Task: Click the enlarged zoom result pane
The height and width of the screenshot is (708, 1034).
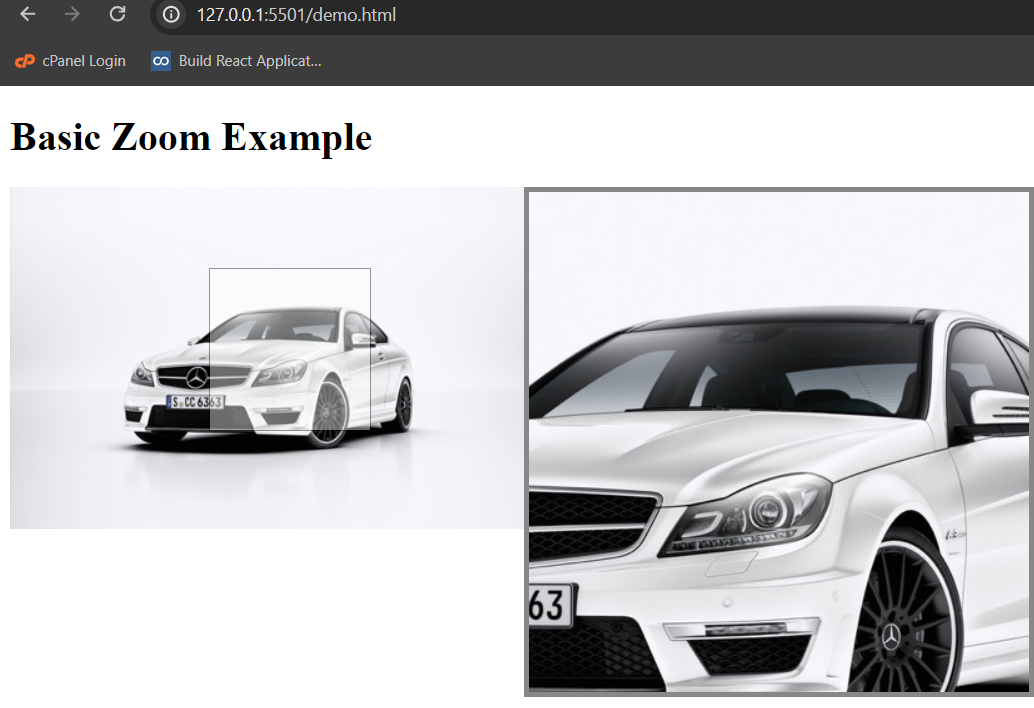Action: 779,442
